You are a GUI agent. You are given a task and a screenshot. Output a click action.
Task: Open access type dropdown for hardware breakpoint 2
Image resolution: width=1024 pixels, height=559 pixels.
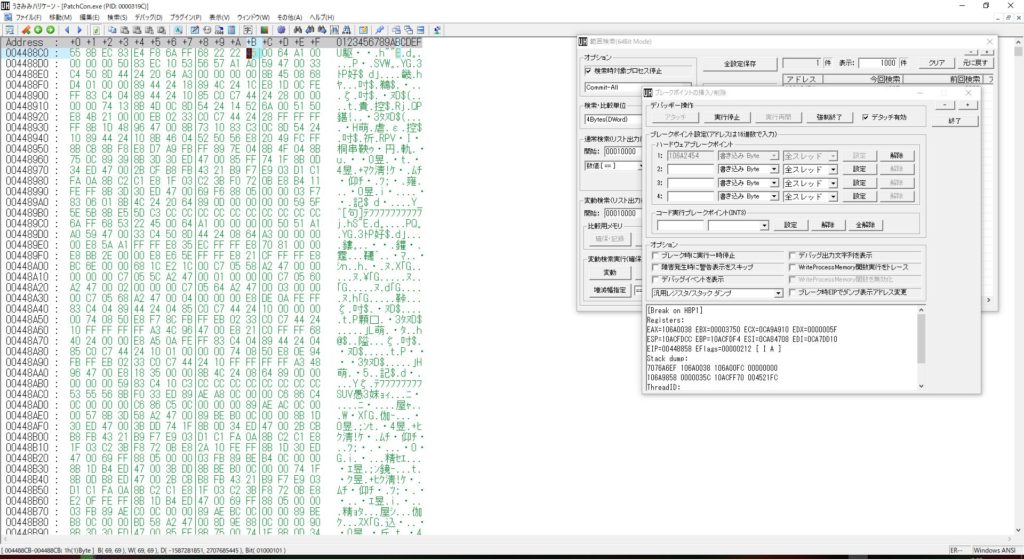(774, 169)
